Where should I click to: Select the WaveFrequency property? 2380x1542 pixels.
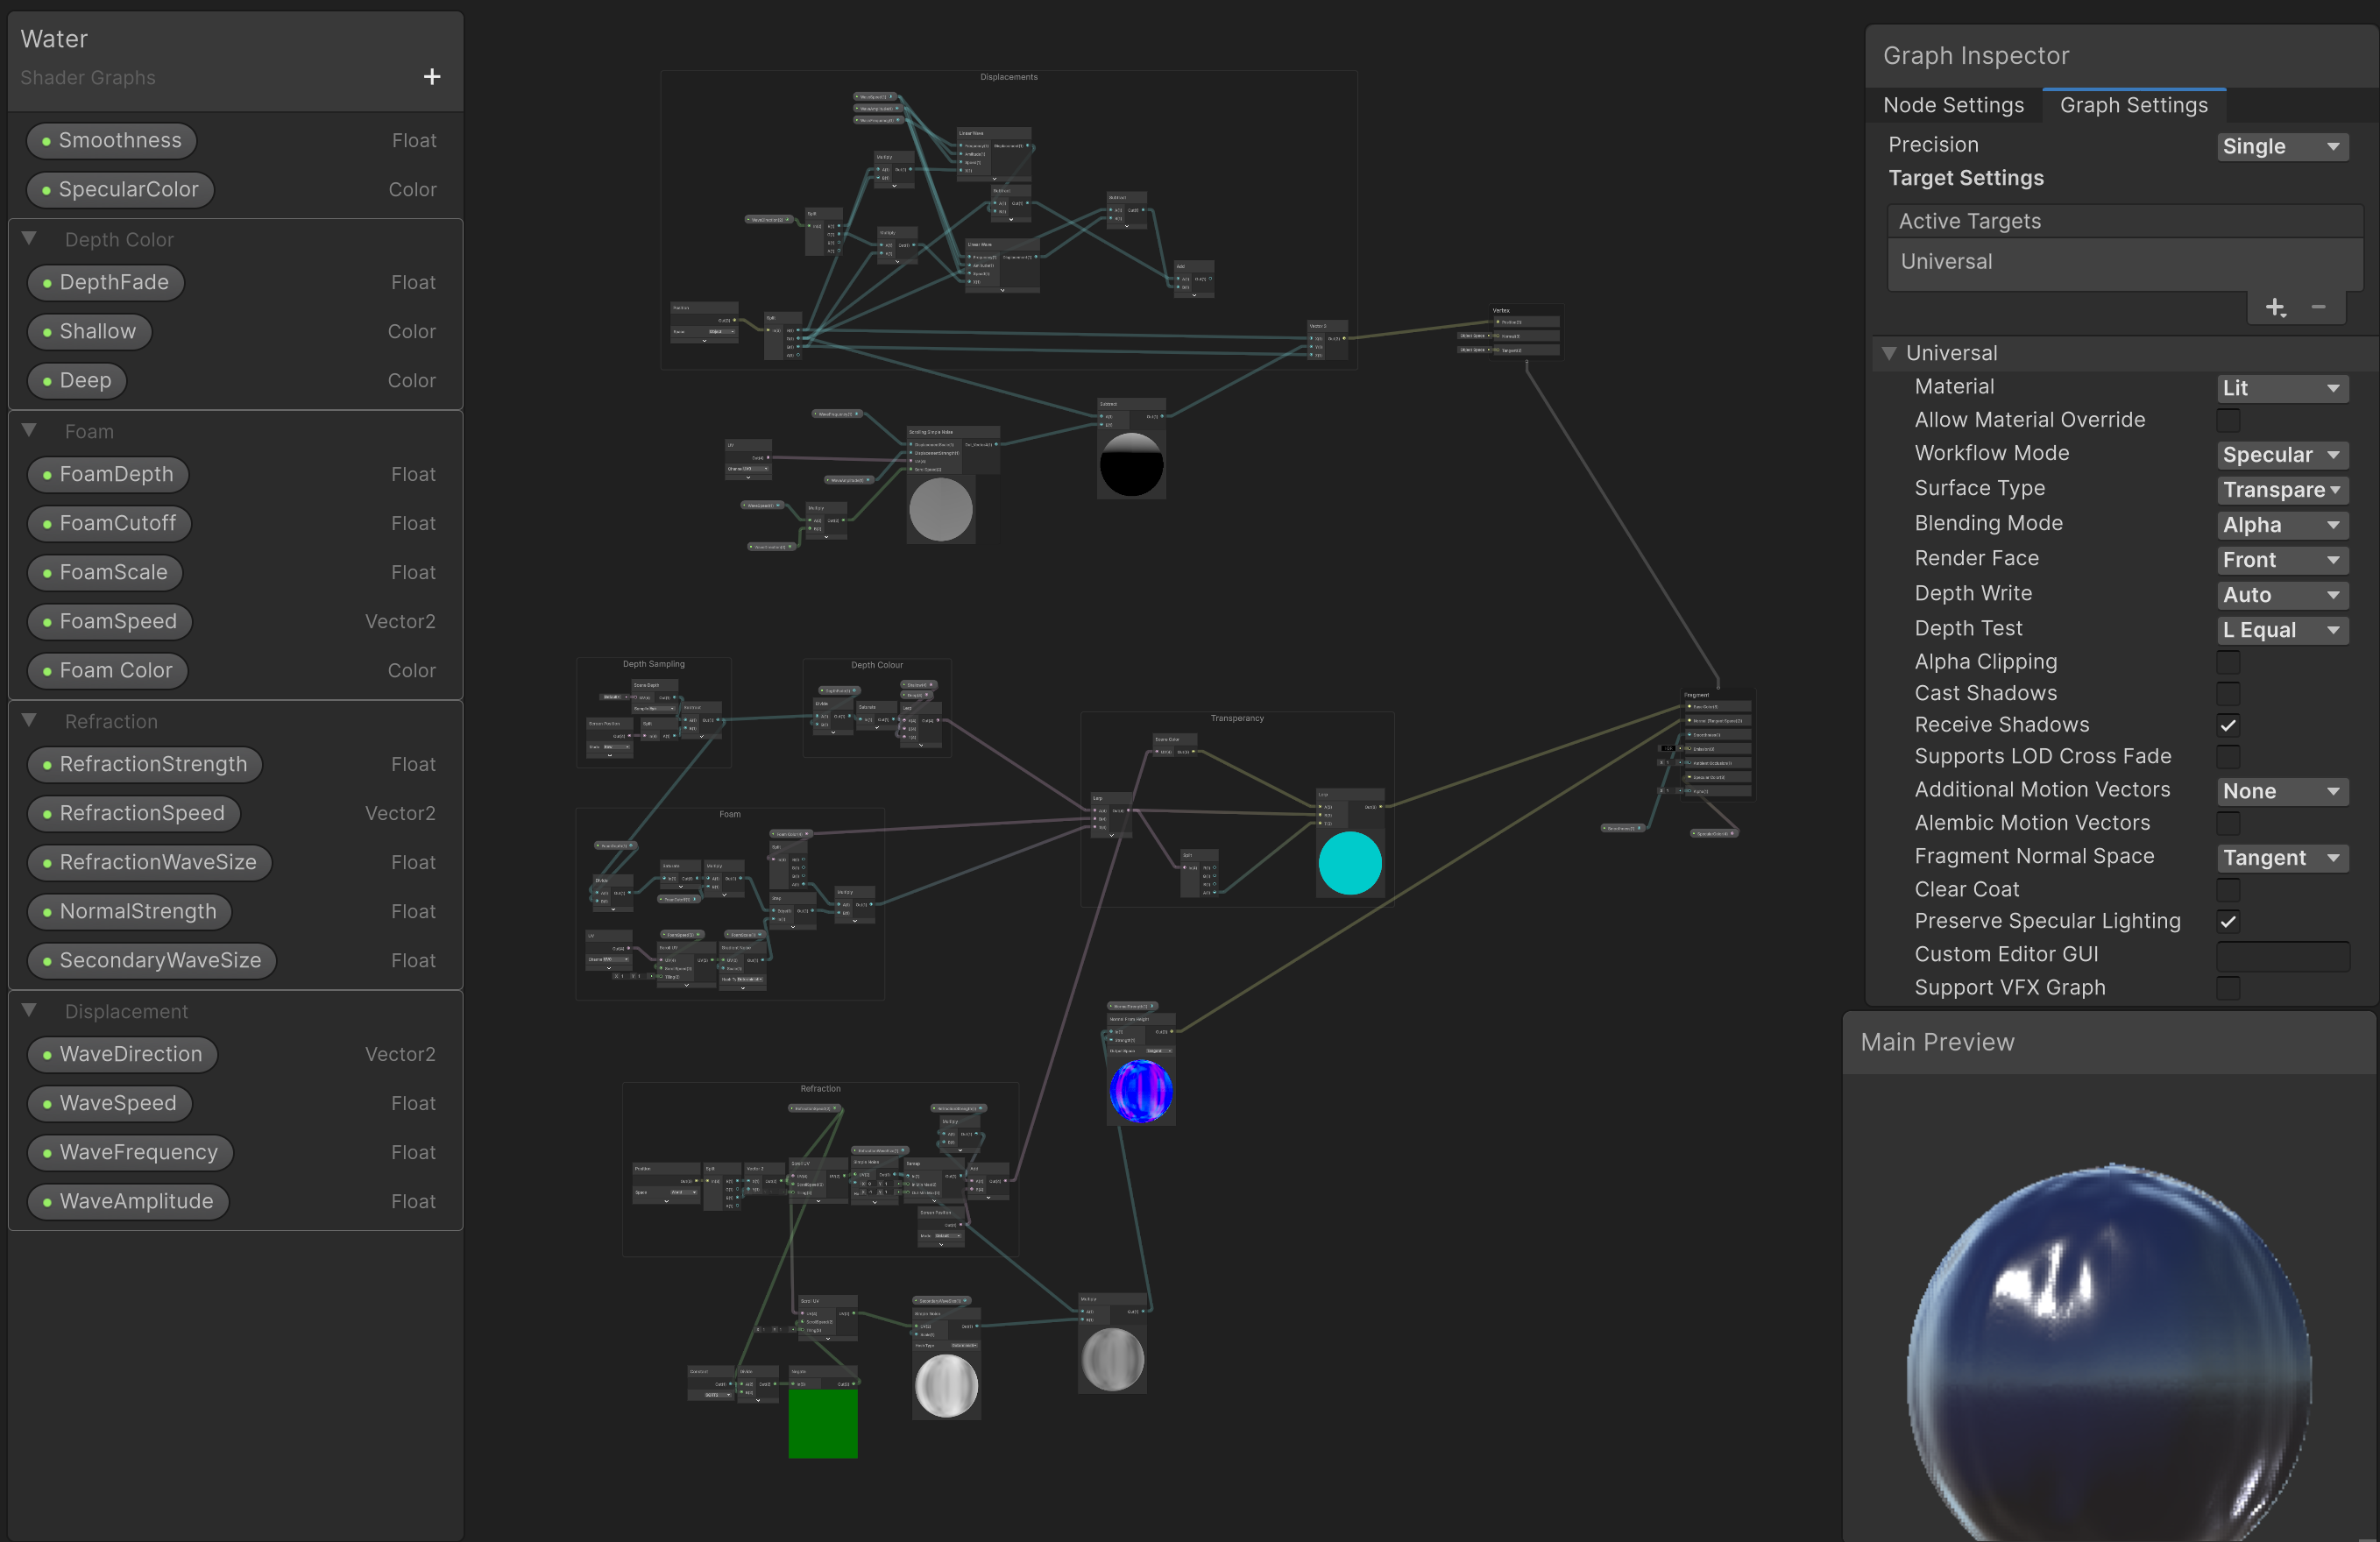coord(131,1153)
